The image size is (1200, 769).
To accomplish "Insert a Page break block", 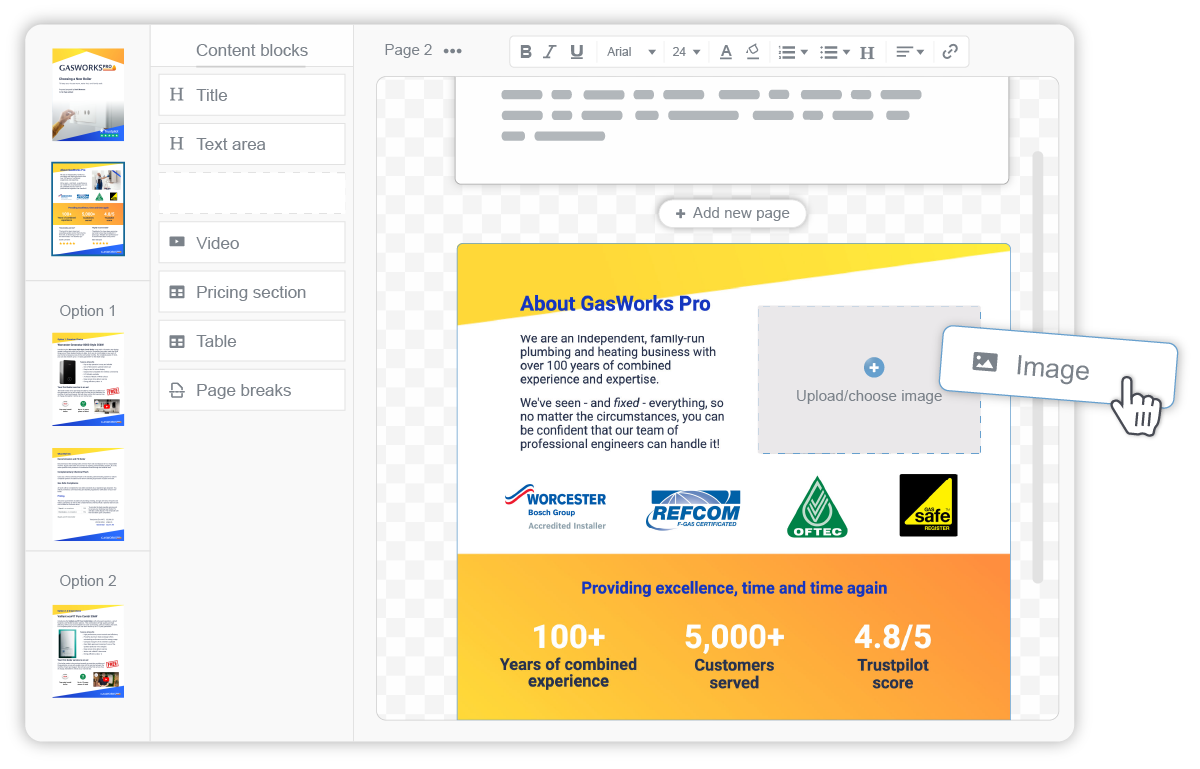I will tap(251, 390).
